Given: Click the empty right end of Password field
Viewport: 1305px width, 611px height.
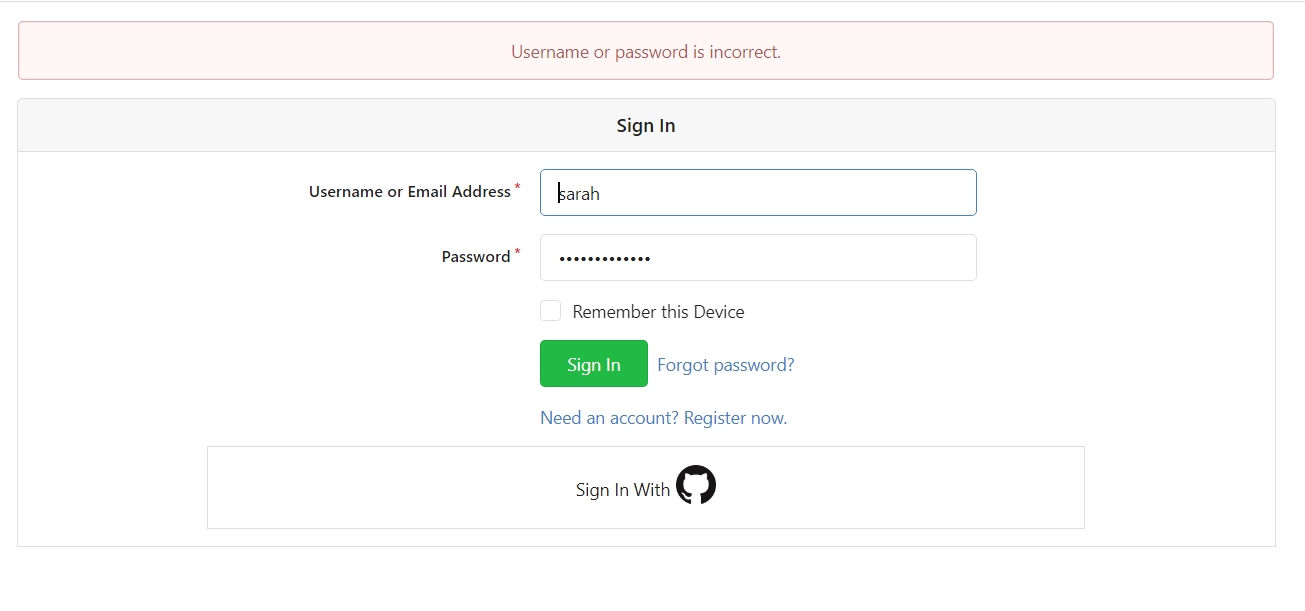Looking at the screenshot, I should (x=920, y=258).
